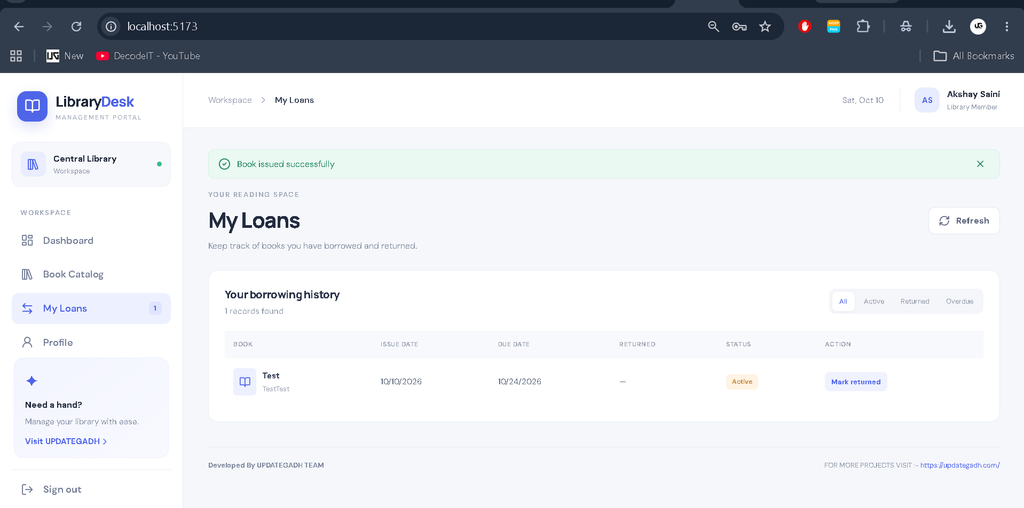The width and height of the screenshot is (1024, 508).
Task: Click the AS user avatar
Action: (927, 100)
